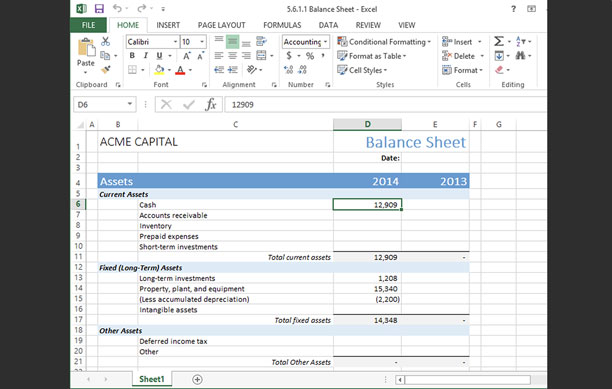Click the Clear eraser icon
The height and width of the screenshot is (389, 612).
coord(499,70)
